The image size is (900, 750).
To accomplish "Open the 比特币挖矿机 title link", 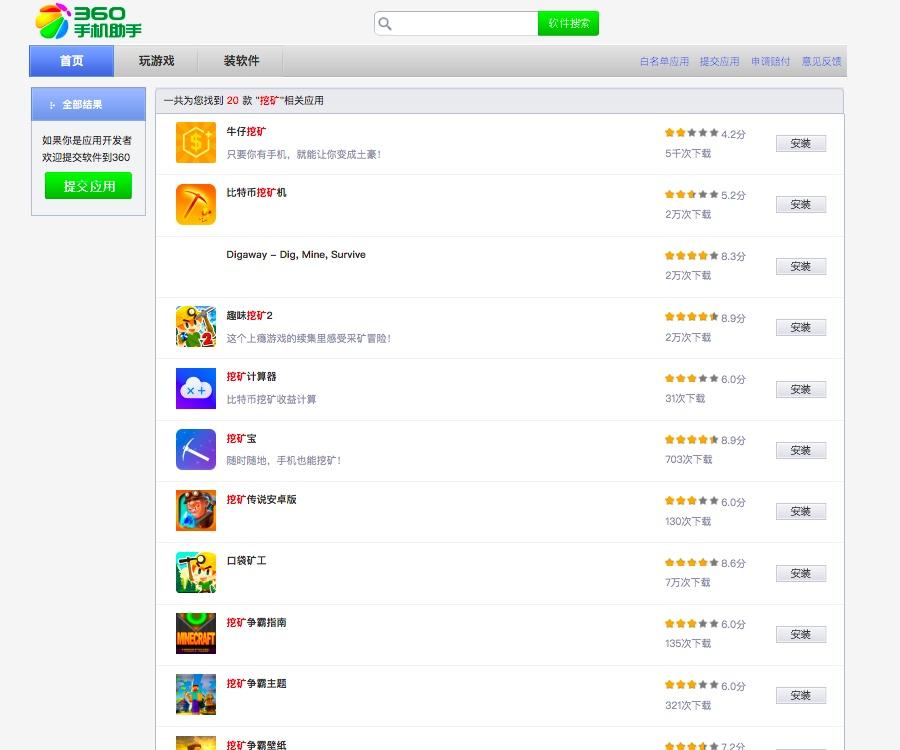I will point(256,192).
